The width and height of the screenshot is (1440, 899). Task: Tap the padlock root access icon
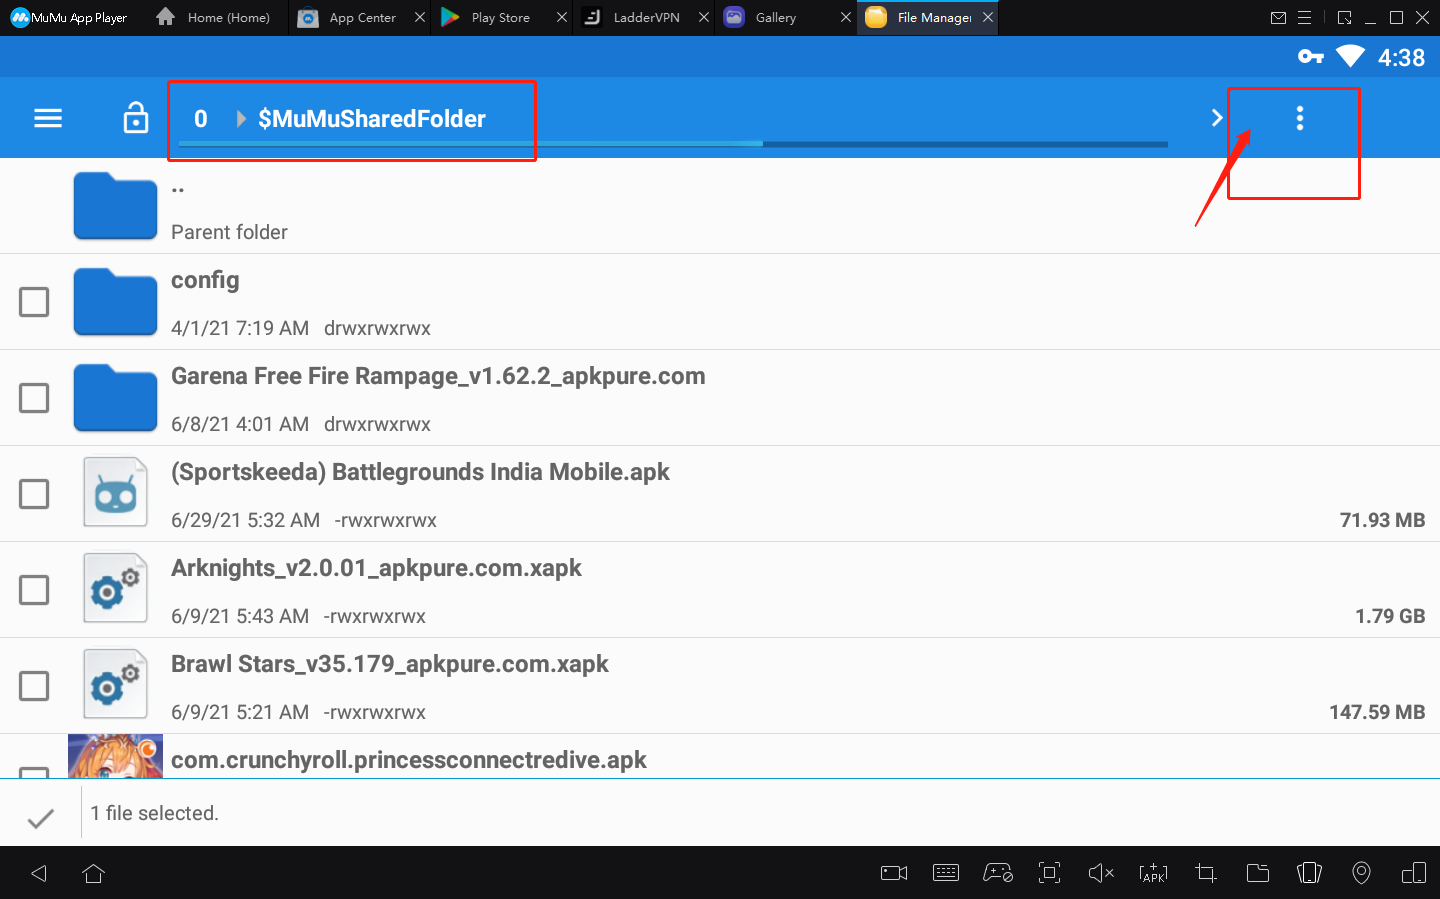(136, 117)
